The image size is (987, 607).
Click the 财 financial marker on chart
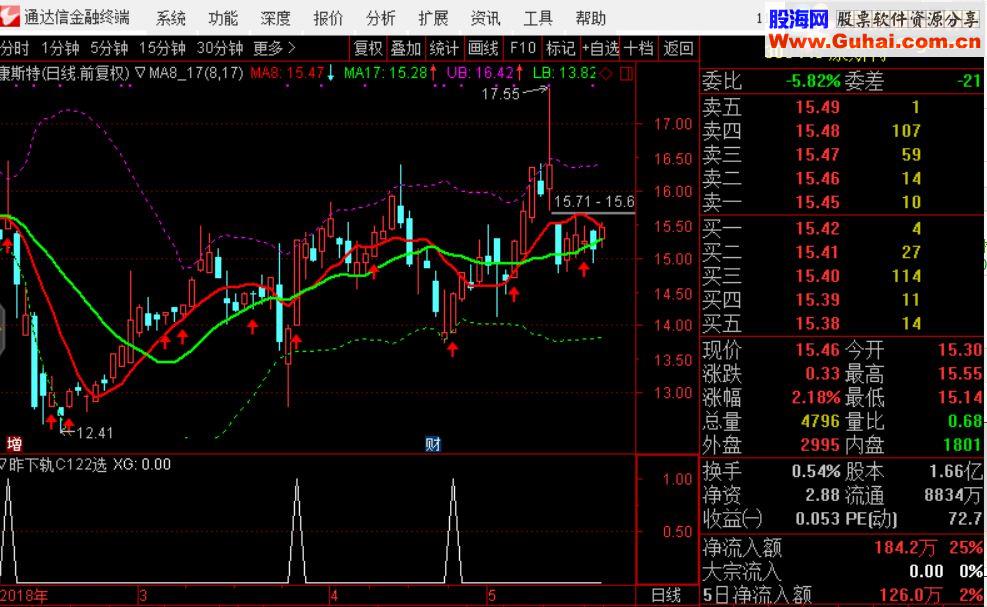(433, 445)
